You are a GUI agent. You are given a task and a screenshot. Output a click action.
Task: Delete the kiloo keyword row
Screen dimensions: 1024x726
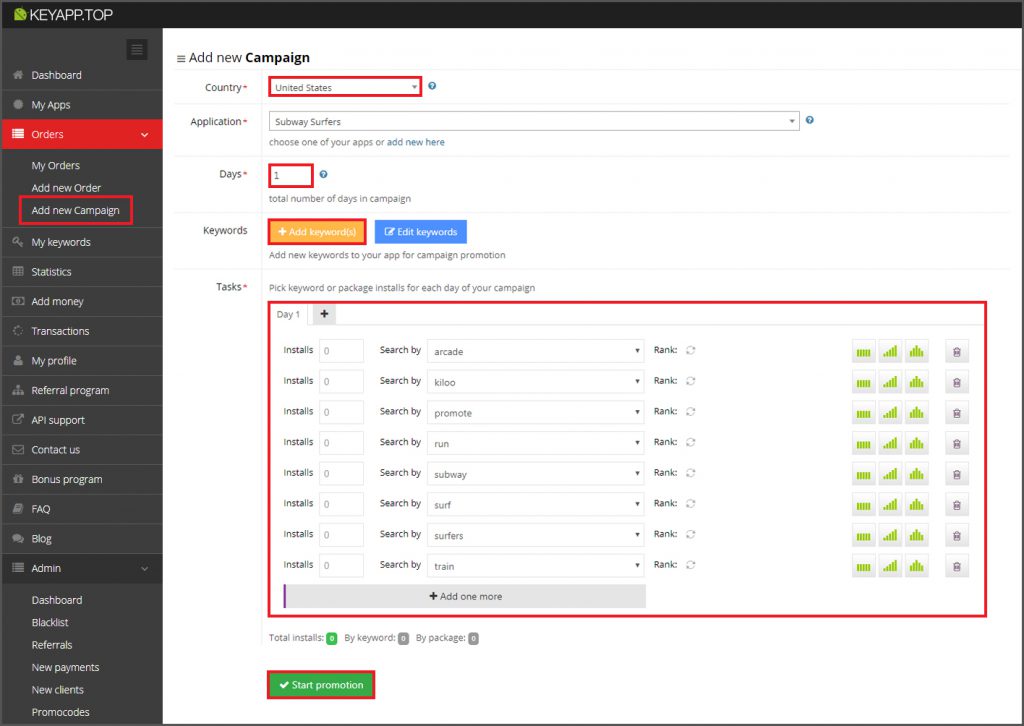[957, 383]
